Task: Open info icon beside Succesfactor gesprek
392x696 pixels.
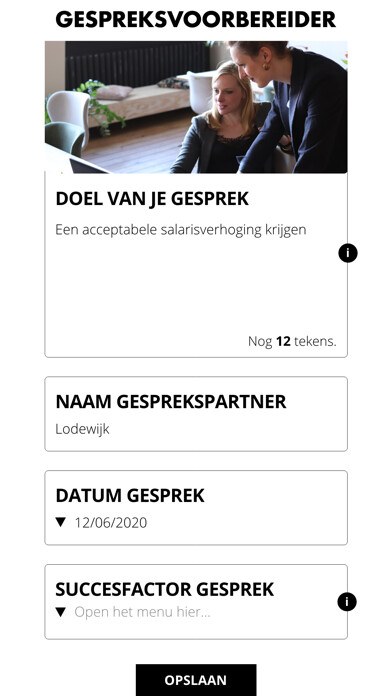Action: (347, 602)
